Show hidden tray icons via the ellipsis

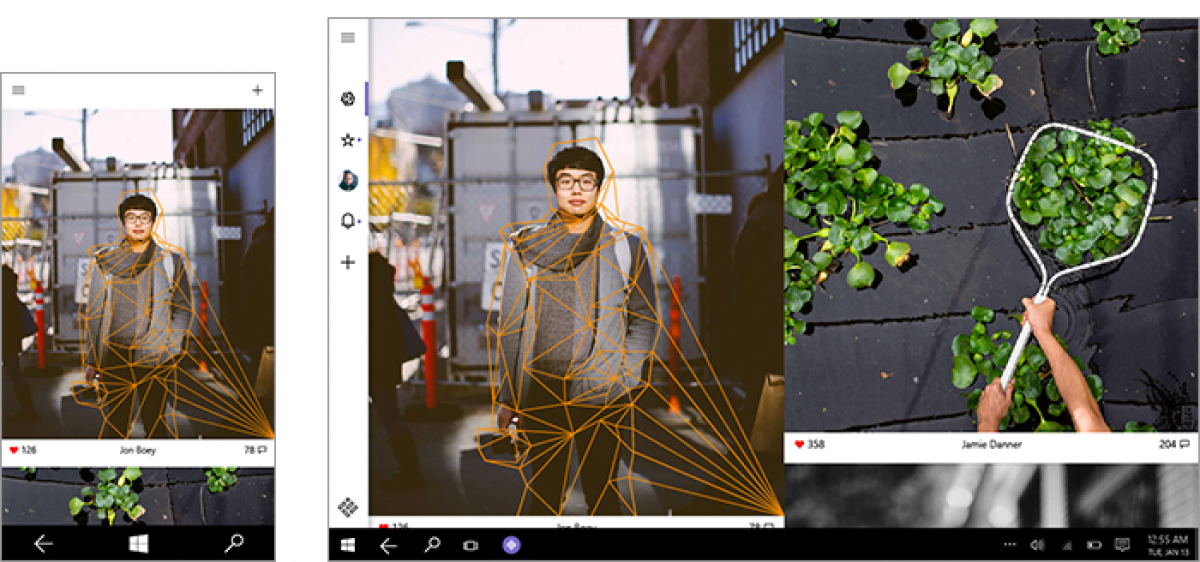(1010, 545)
